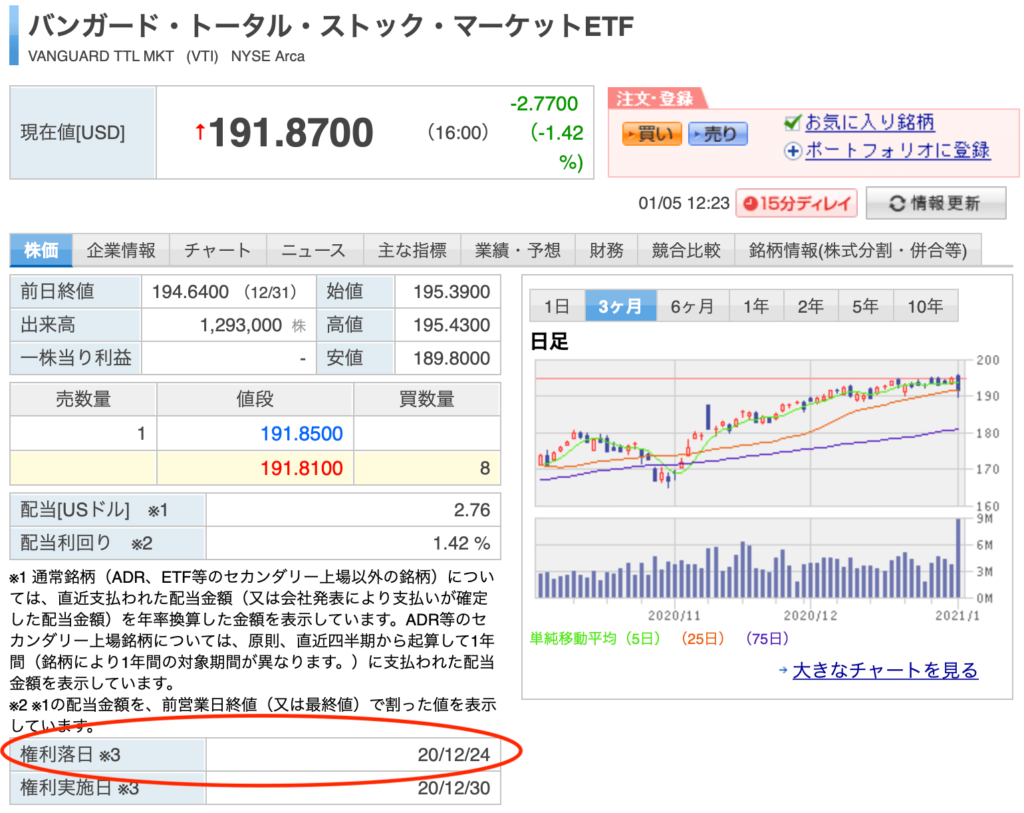Choose the 6ヶ月 chart range

point(692,306)
